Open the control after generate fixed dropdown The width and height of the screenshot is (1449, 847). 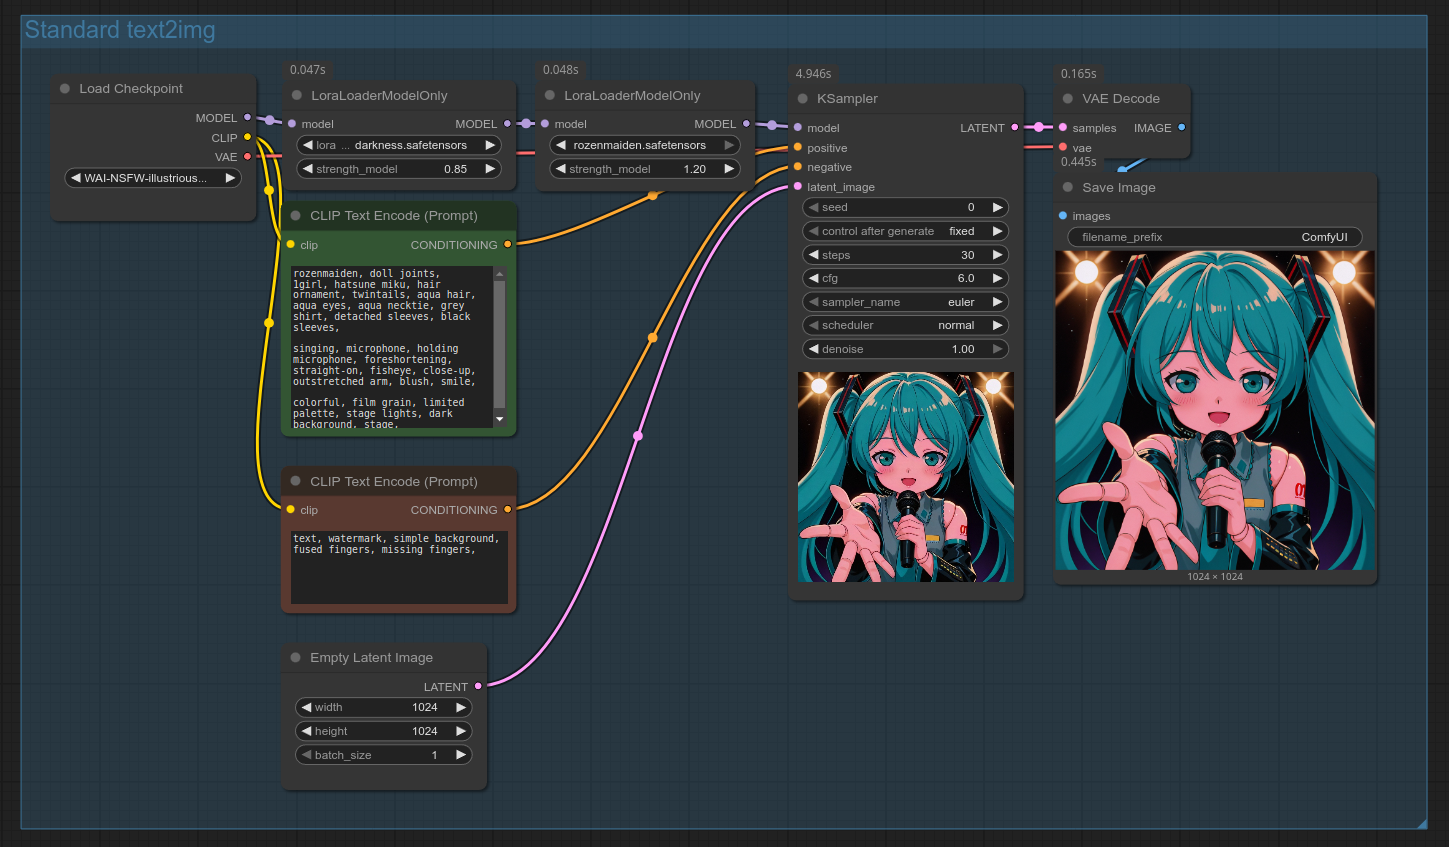[905, 231]
